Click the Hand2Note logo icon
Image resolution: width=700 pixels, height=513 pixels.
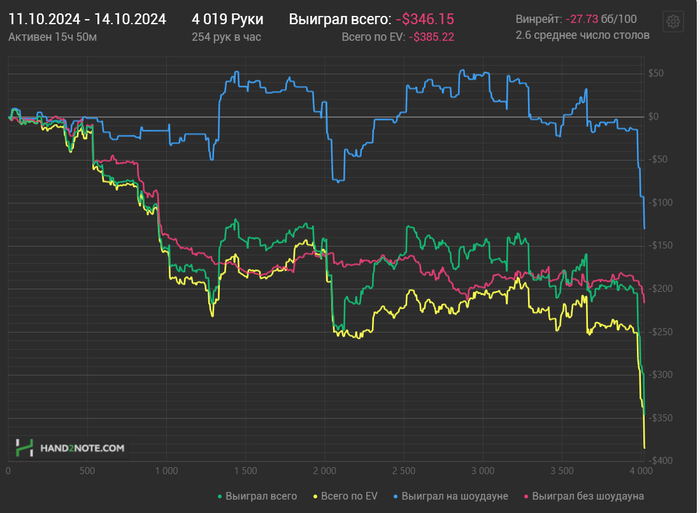point(24,448)
